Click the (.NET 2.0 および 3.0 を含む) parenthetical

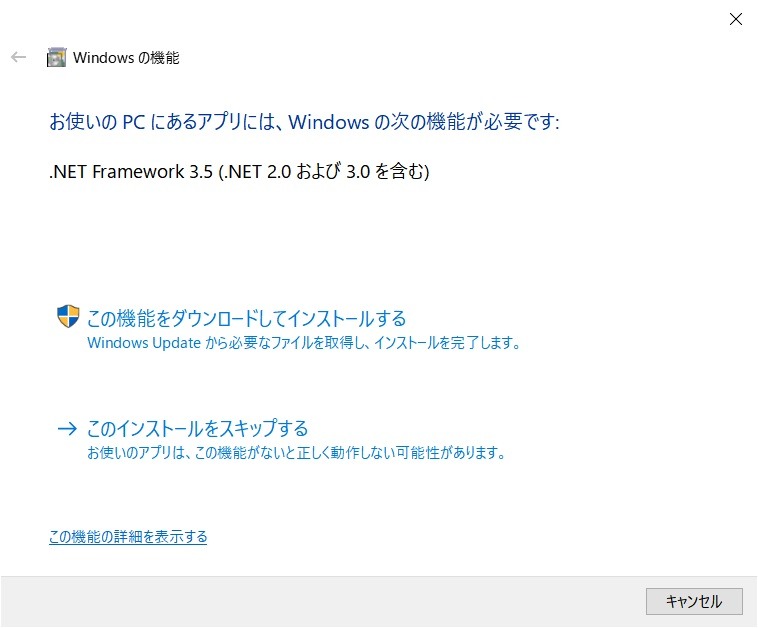click(324, 172)
